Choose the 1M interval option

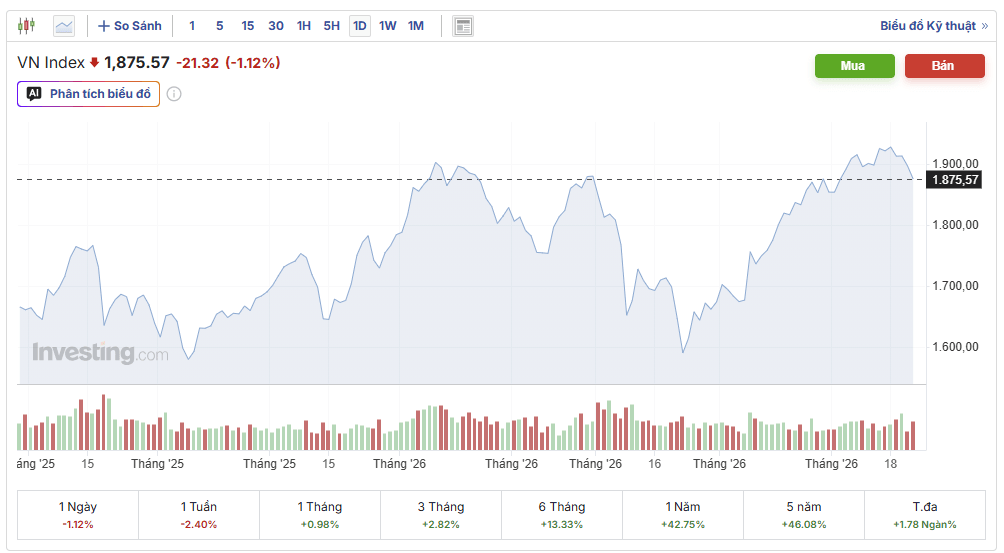[416, 26]
